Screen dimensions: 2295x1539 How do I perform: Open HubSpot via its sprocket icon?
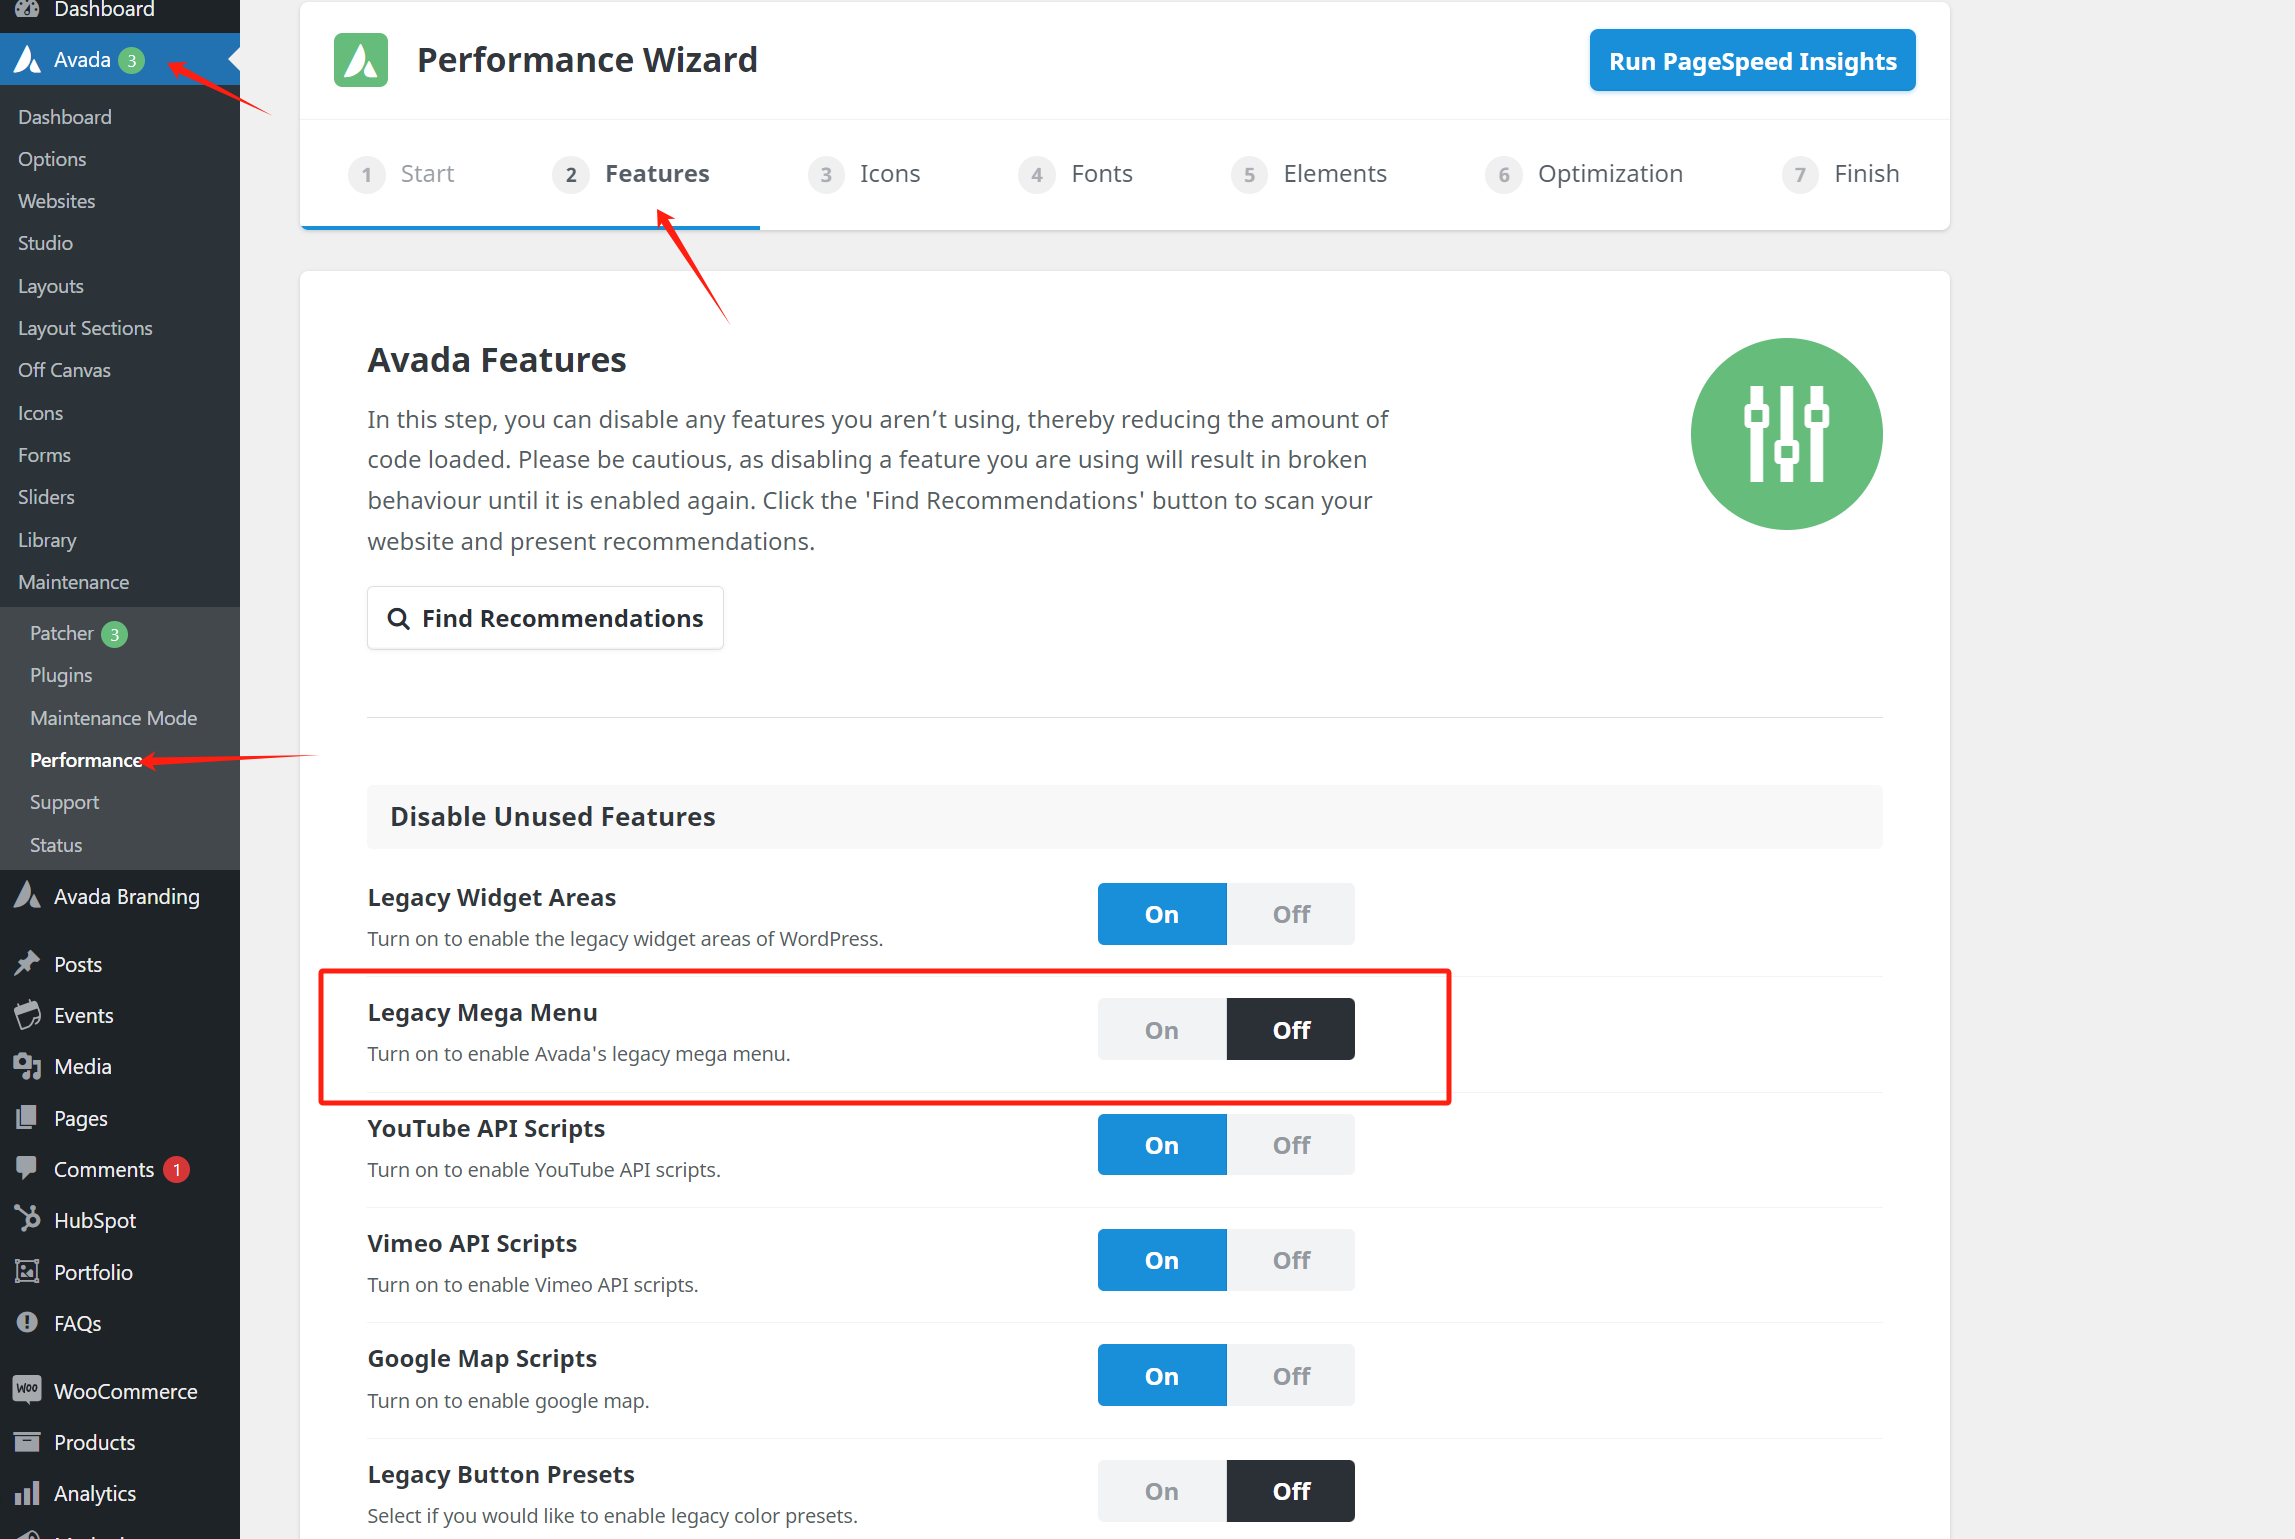(27, 1219)
